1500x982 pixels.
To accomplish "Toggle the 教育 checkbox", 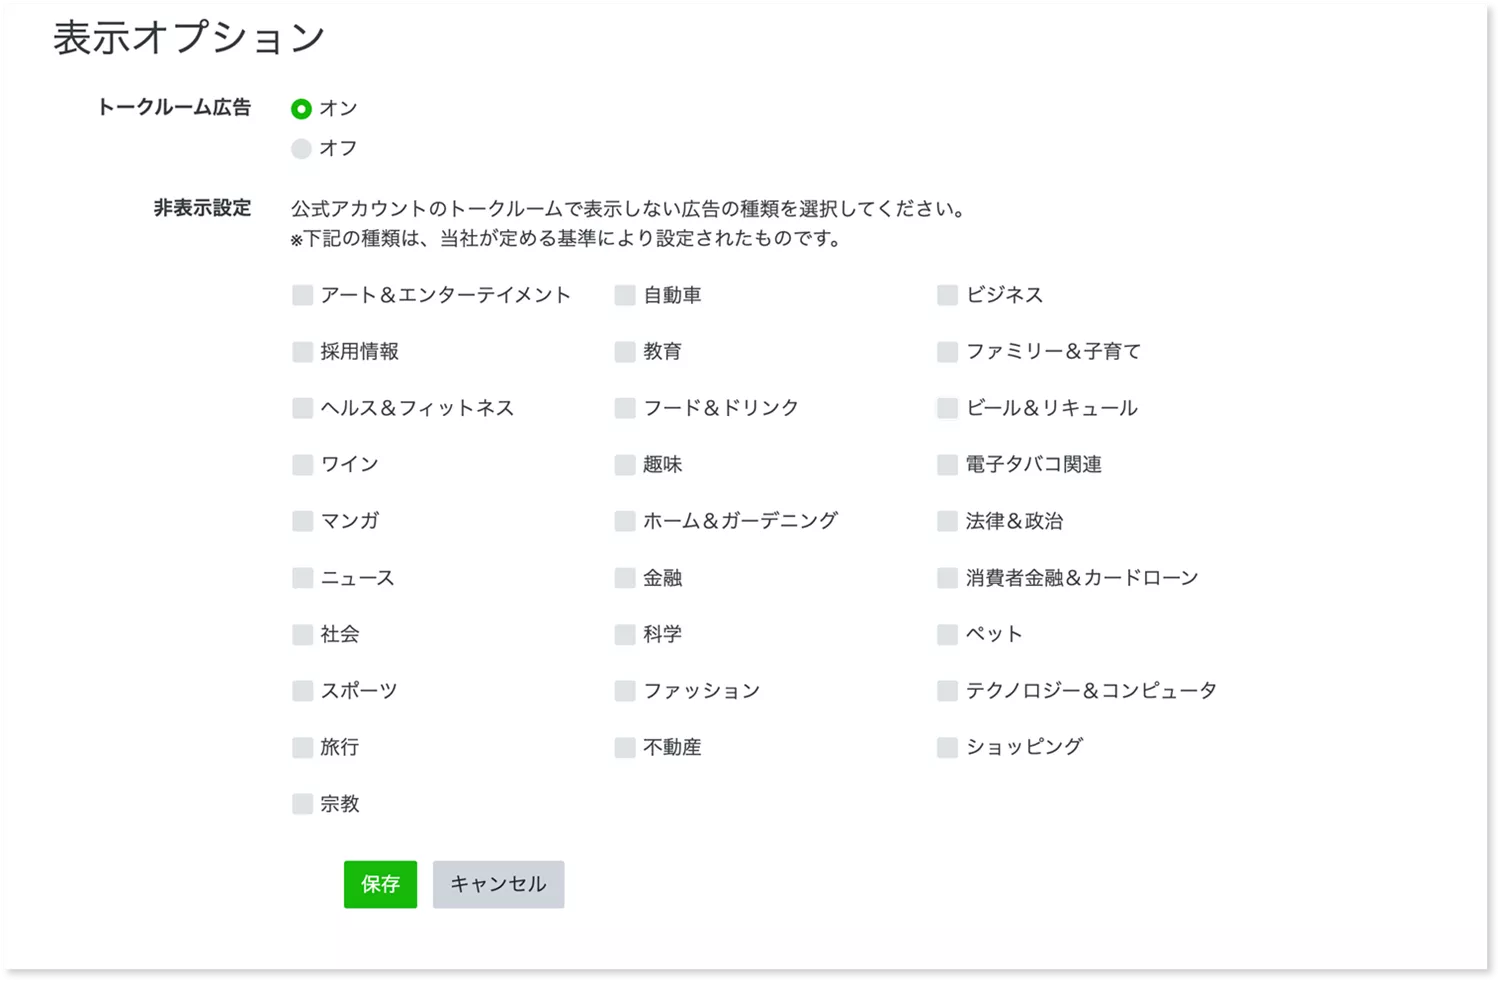I will 625,352.
